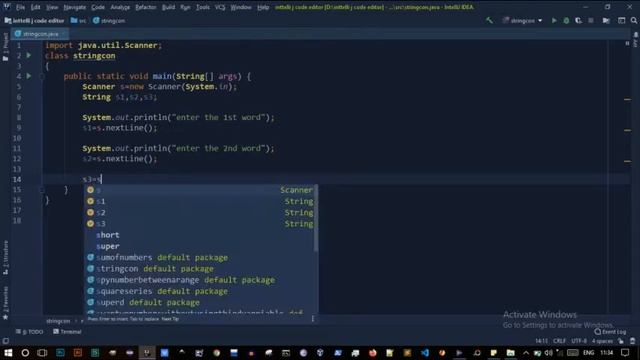Open Task View on taskbar

click(42, 353)
